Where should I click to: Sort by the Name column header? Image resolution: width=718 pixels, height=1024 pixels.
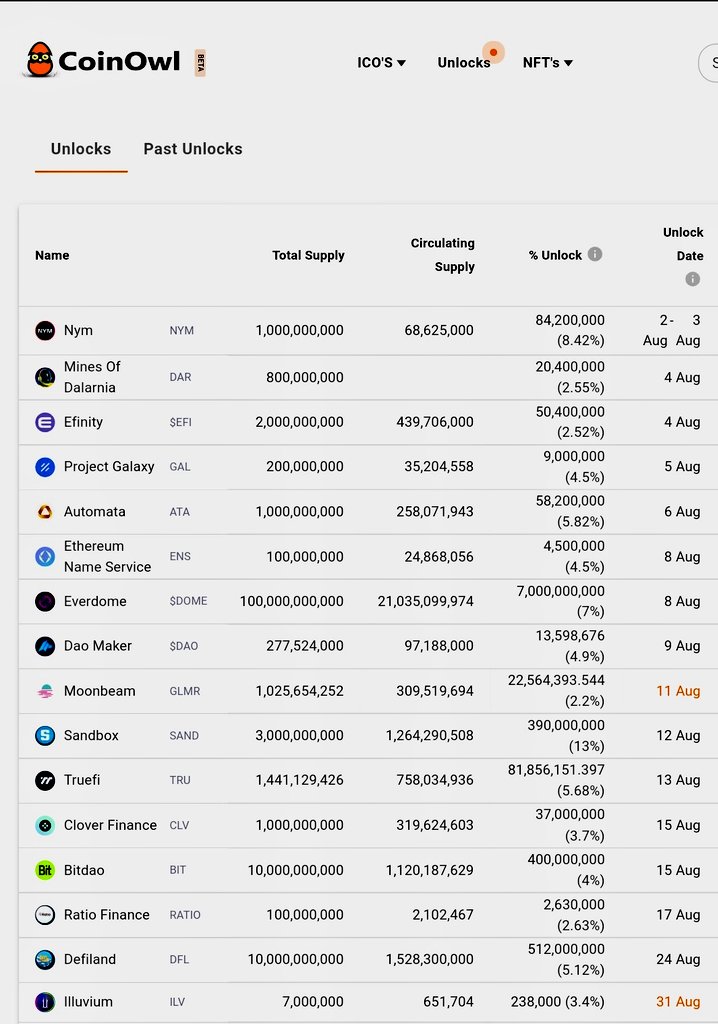(52, 255)
